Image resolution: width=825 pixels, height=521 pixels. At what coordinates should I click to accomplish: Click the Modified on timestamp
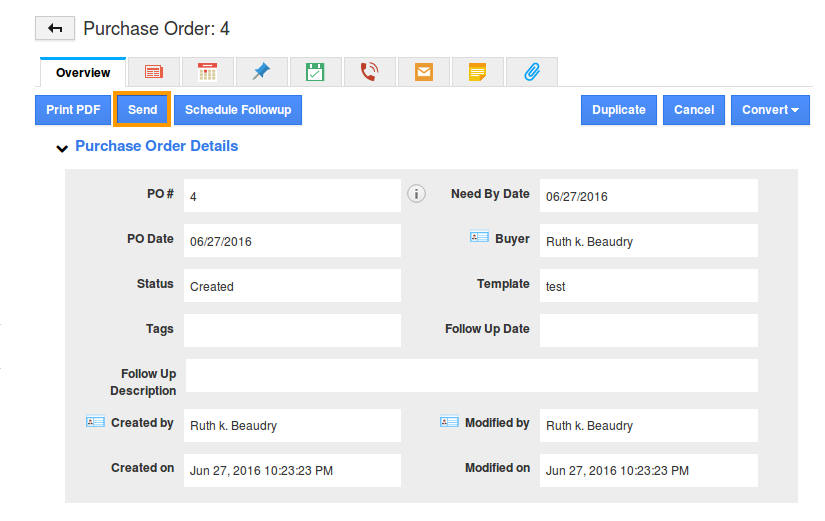[649, 470]
